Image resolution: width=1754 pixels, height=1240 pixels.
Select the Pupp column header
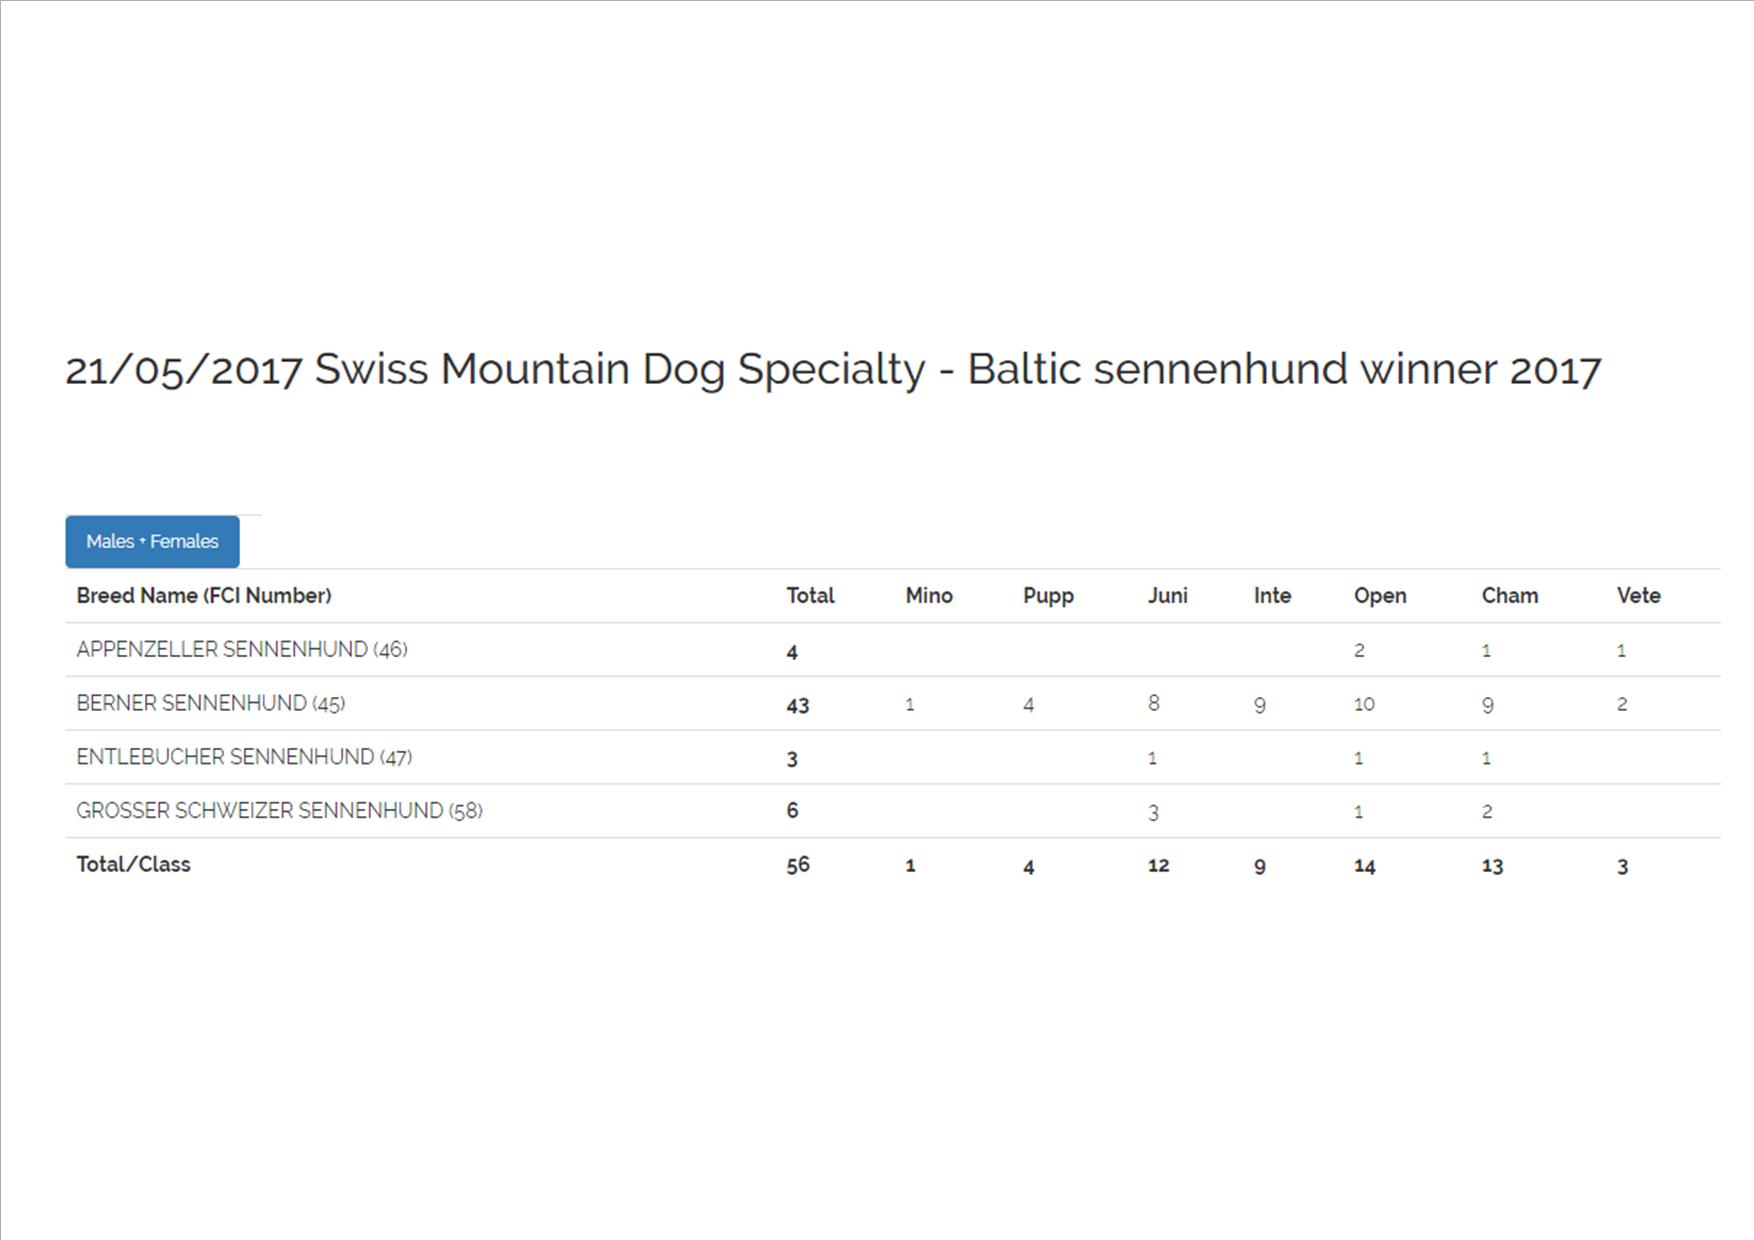tap(1048, 596)
